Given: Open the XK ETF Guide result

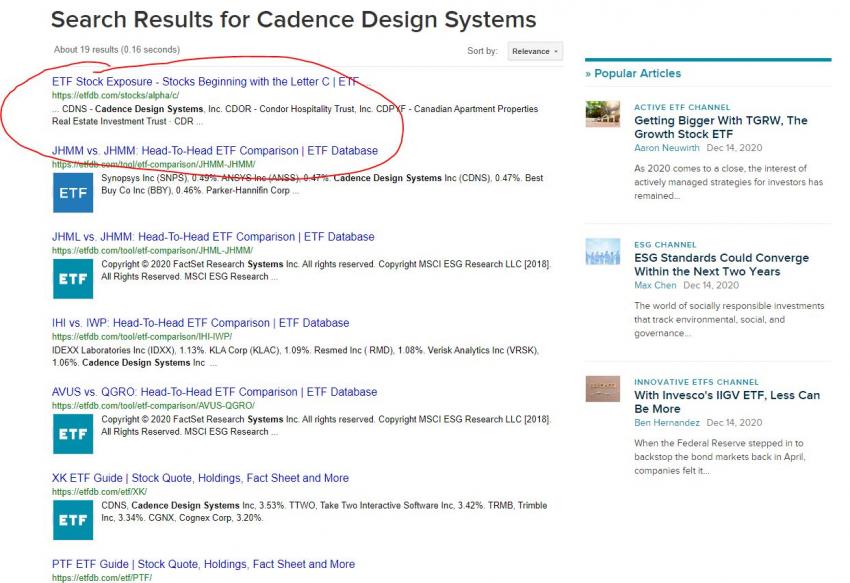Looking at the screenshot, I should (x=200, y=478).
